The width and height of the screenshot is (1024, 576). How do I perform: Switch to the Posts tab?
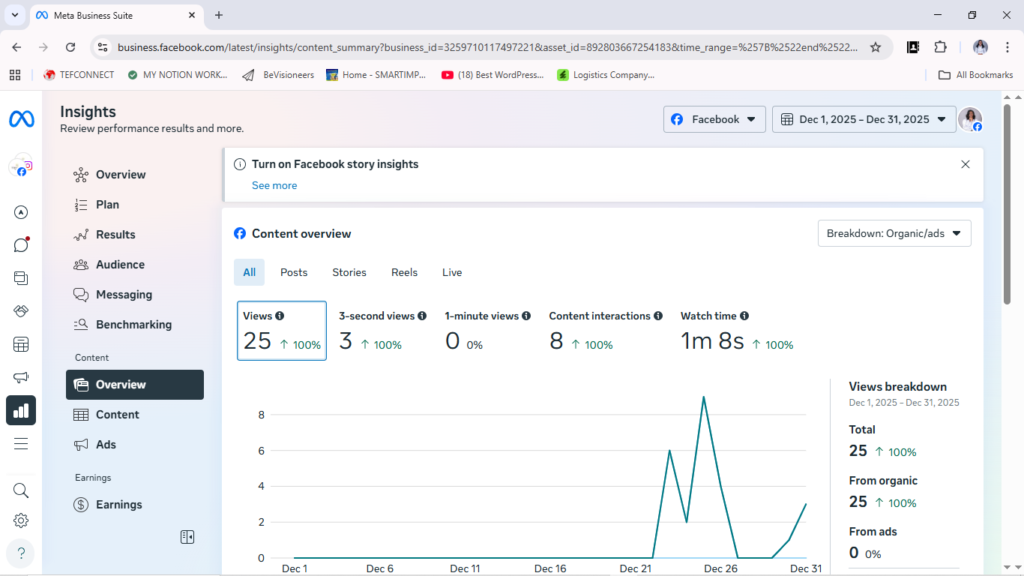[x=294, y=272]
